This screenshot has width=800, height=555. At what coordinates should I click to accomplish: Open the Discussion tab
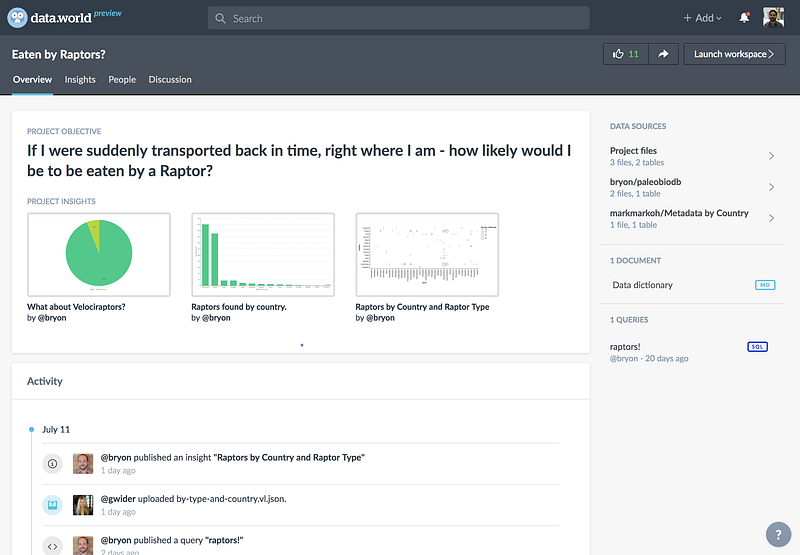coord(170,80)
